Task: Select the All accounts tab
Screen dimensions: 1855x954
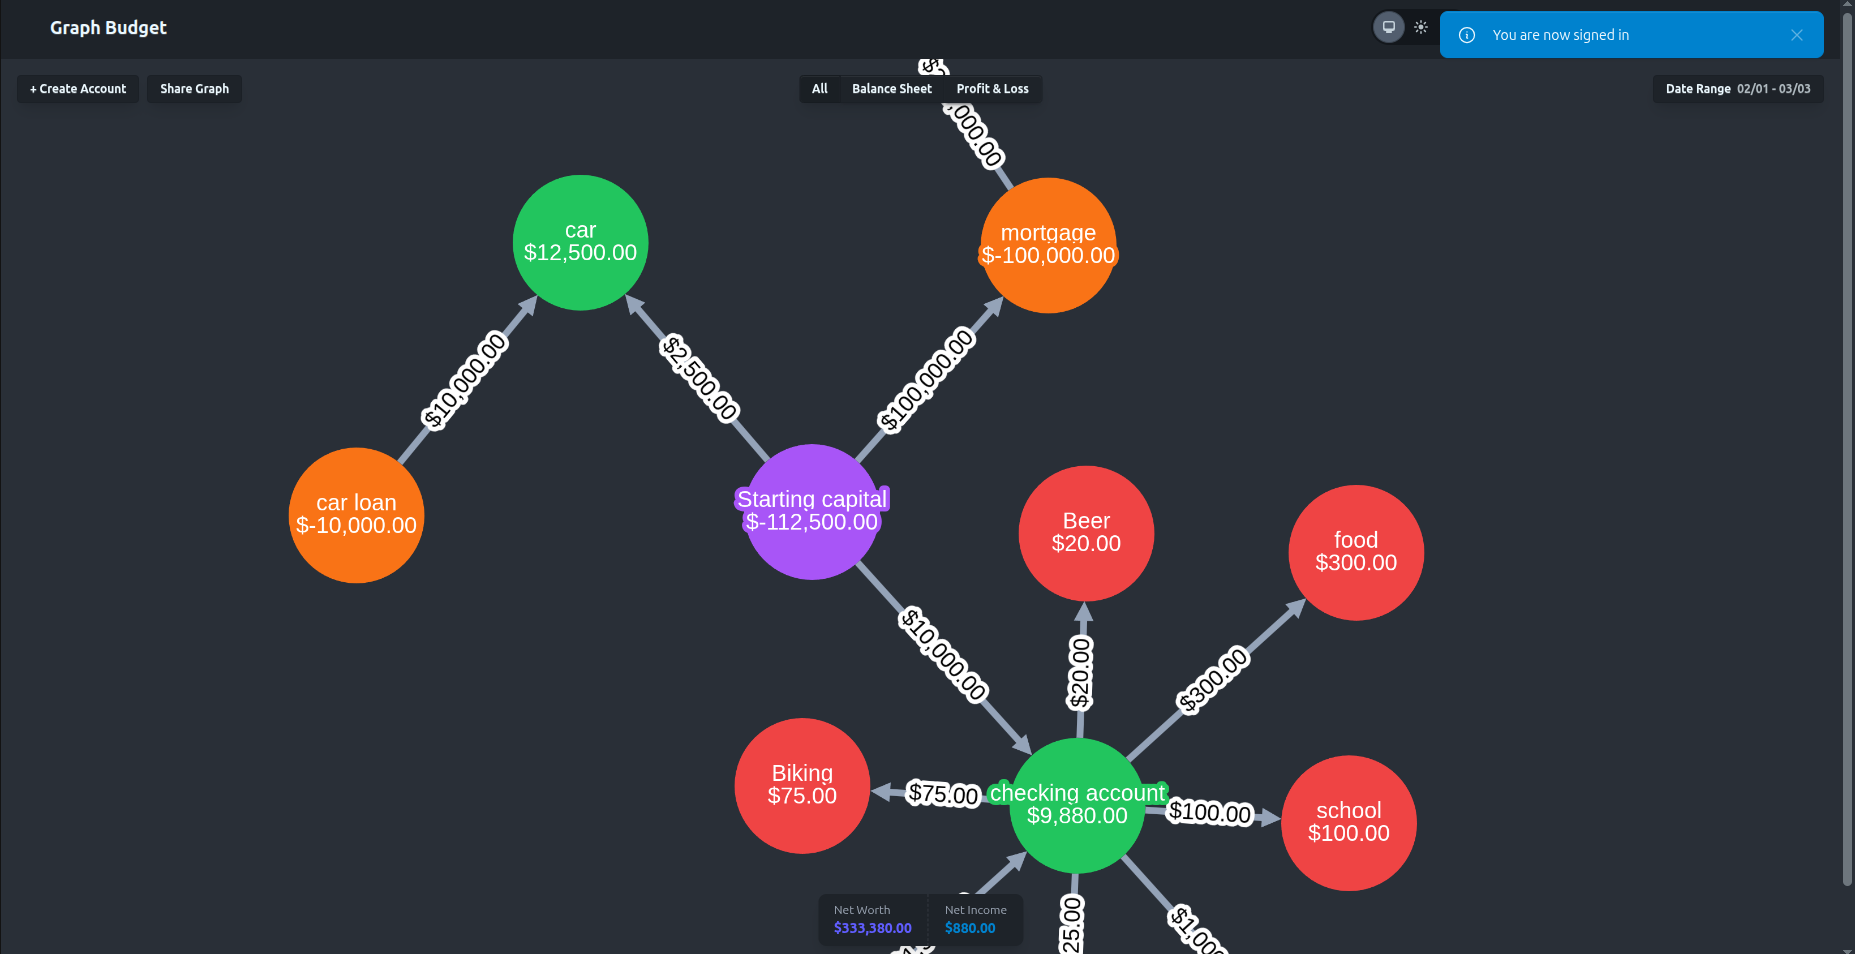Action: coord(819,88)
